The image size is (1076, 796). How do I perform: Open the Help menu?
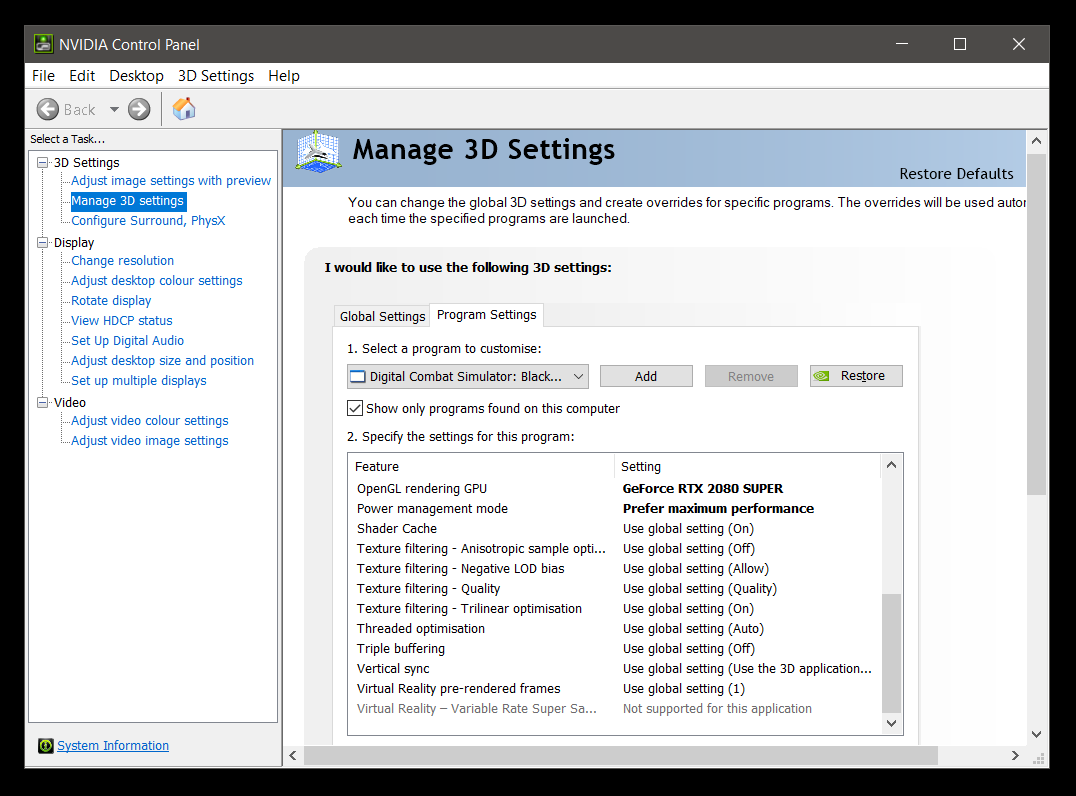click(283, 75)
